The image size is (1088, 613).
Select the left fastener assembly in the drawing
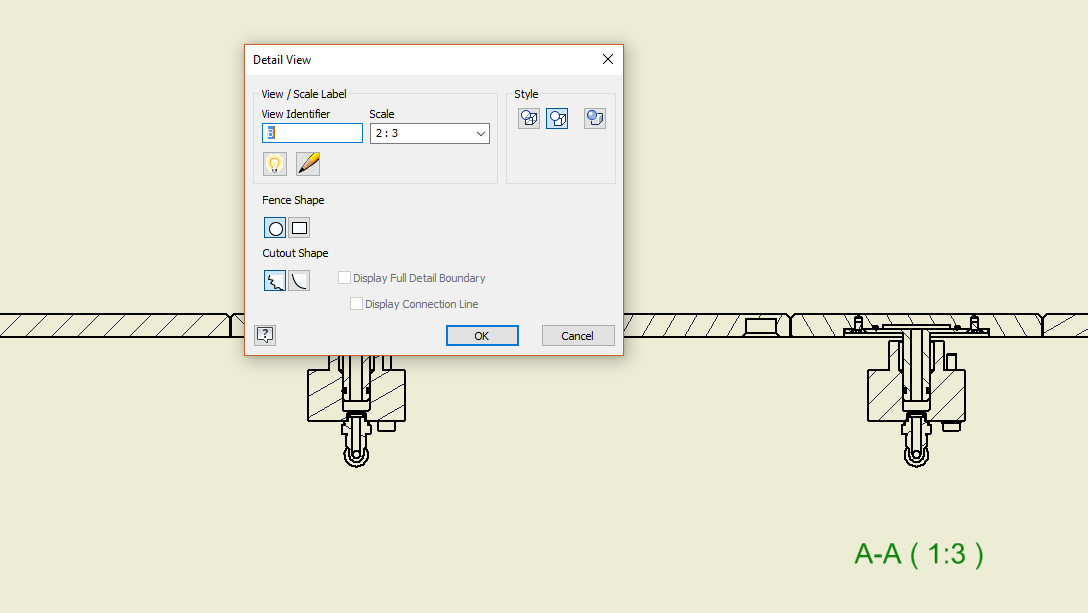357,400
